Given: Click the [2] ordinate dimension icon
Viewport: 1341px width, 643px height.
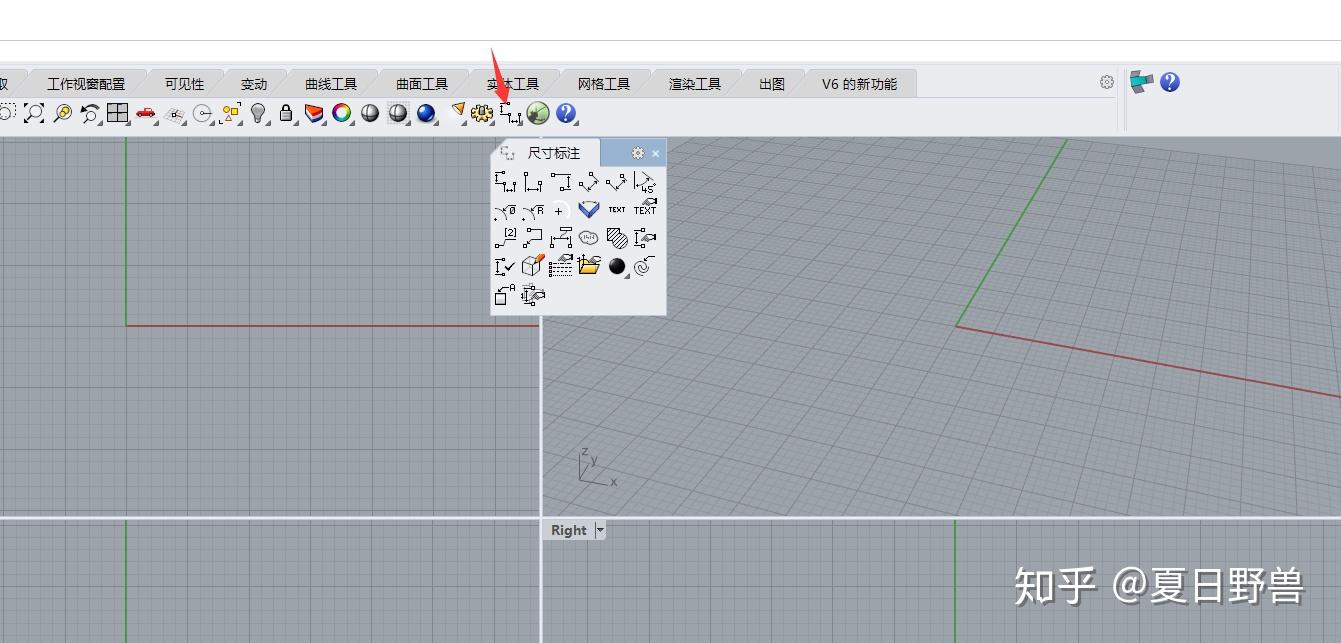Looking at the screenshot, I should [505, 238].
